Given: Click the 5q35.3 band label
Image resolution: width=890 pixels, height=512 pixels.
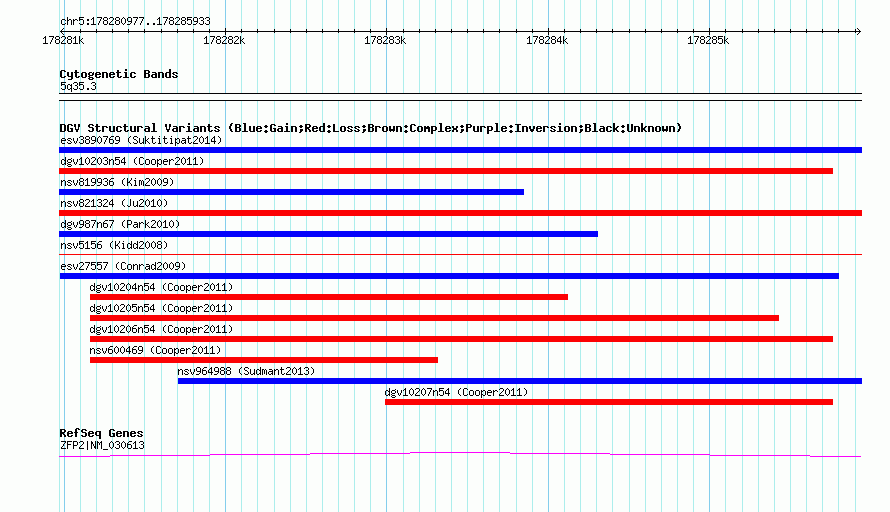Looking at the screenshot, I should coord(78,86).
